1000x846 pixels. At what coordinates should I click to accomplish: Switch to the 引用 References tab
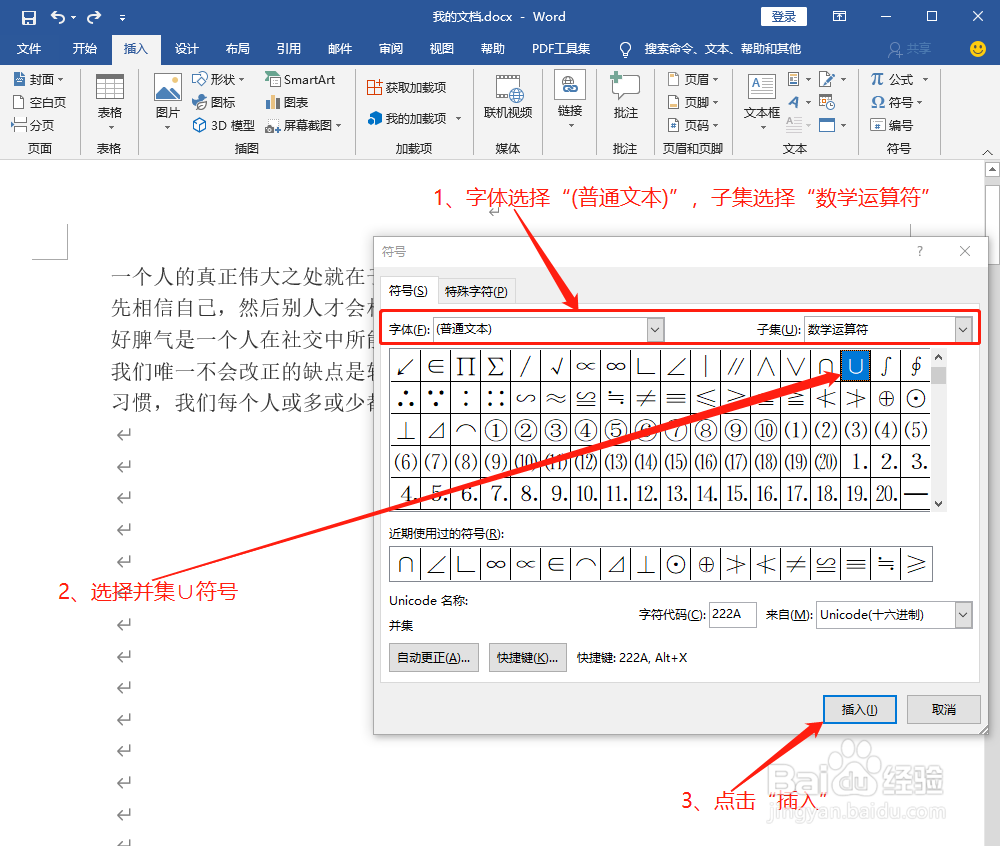(x=288, y=48)
